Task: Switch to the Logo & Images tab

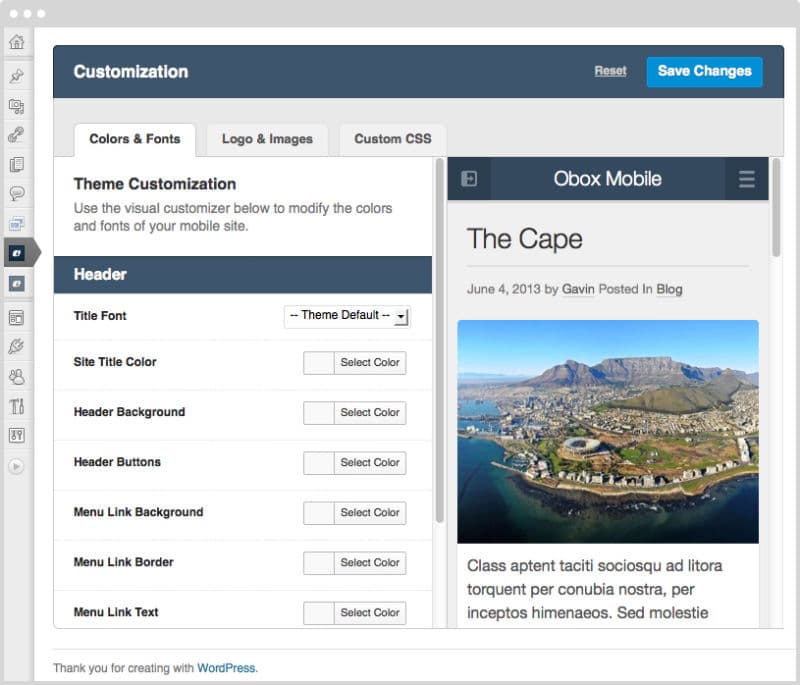Action: tap(267, 139)
